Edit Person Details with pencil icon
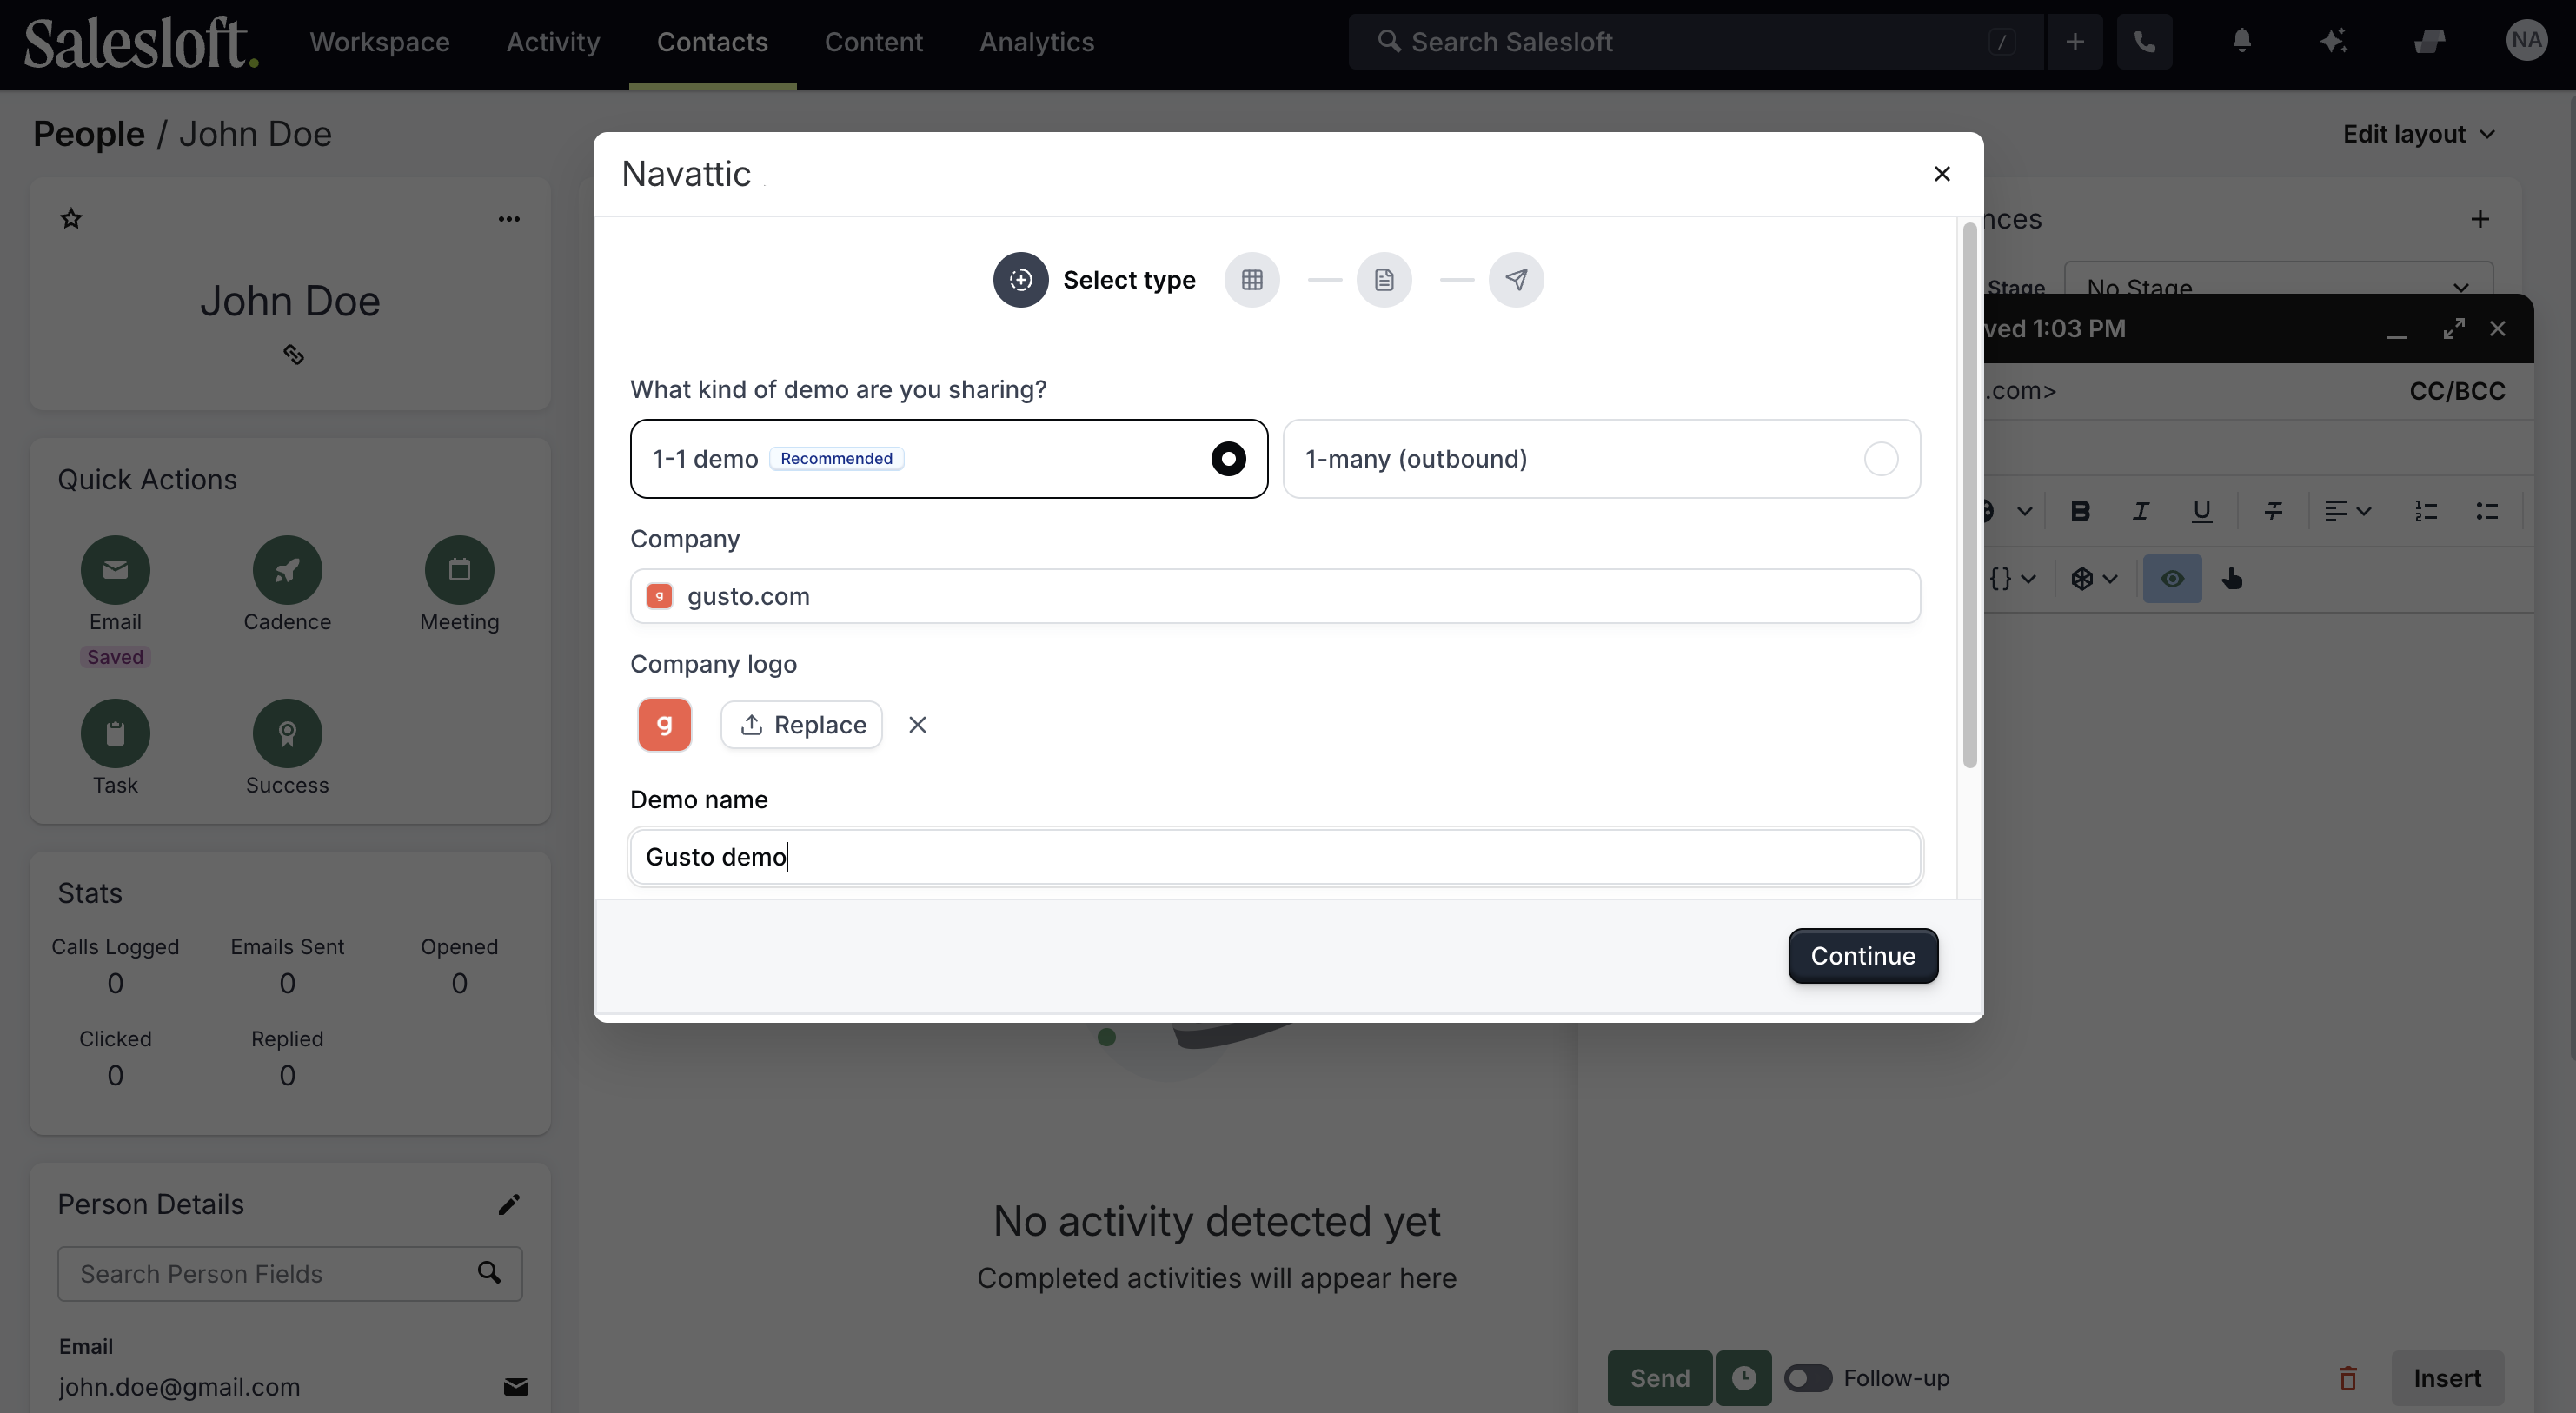The image size is (2576, 1413). (x=509, y=1204)
